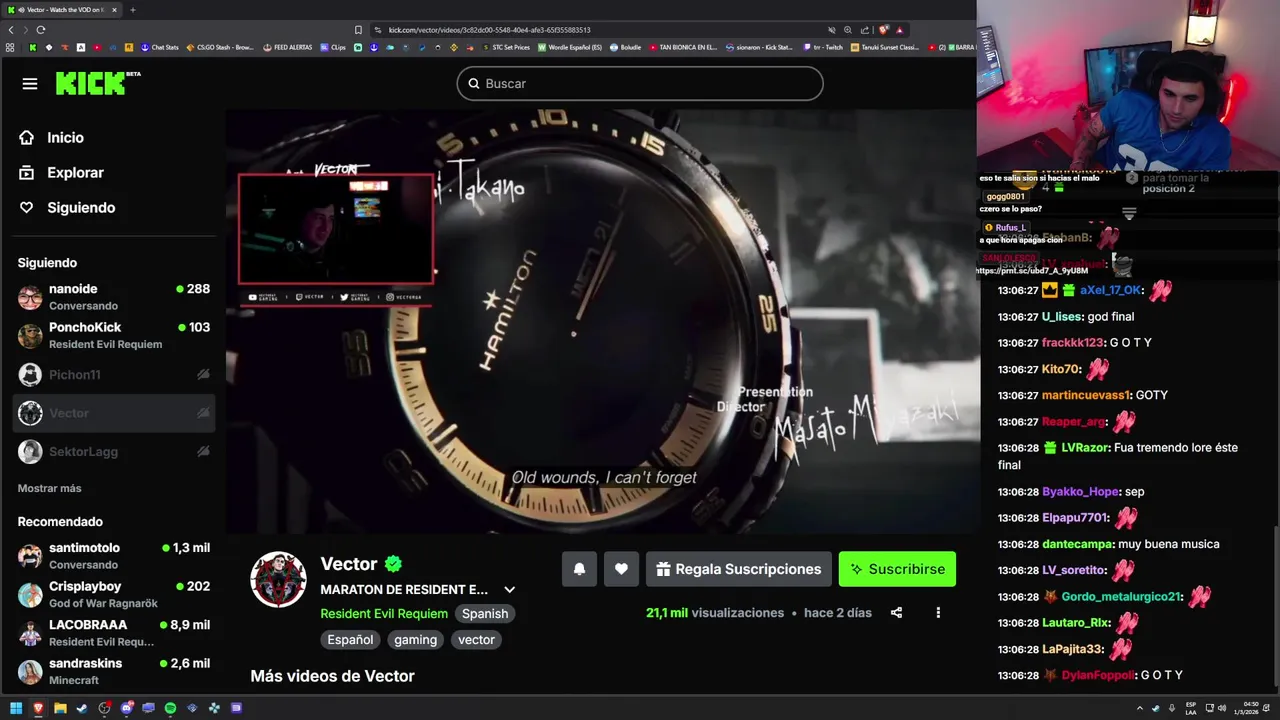The image size is (1280, 720).
Task: Open Discord from taskbar
Action: pyautogui.click(x=127, y=708)
